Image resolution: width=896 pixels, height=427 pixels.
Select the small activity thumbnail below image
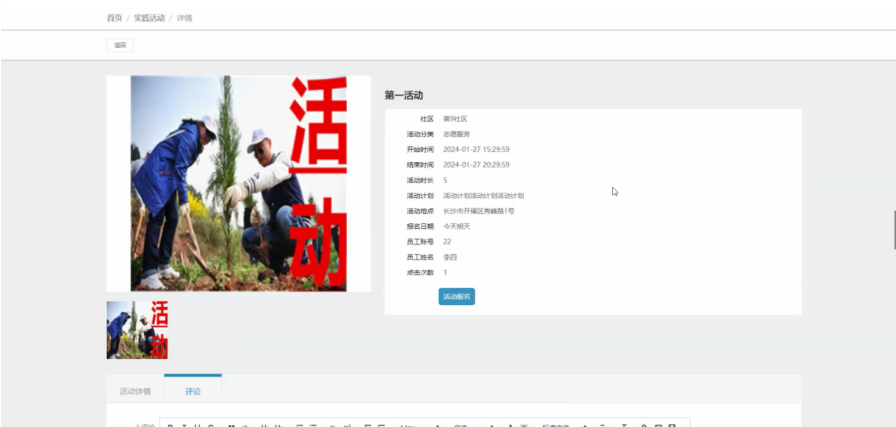[137, 330]
